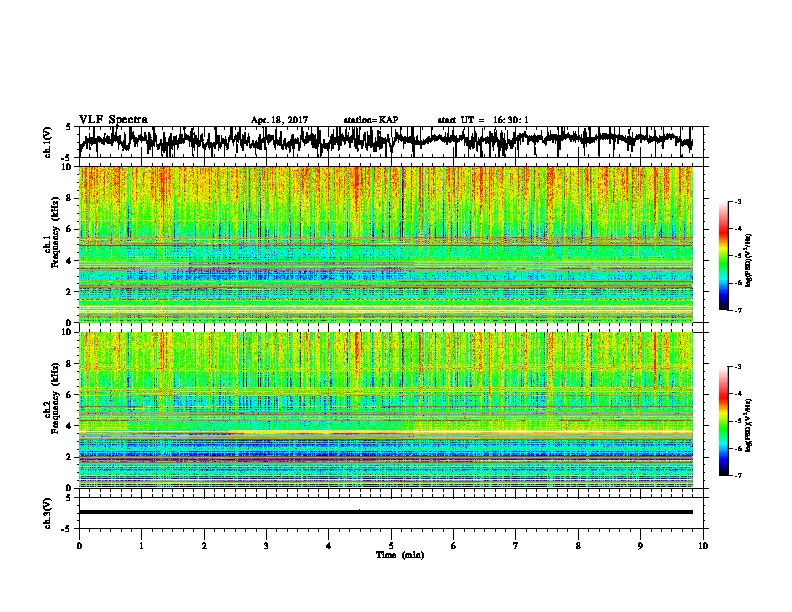The width and height of the screenshot is (792, 612).
Task: Click time axis tick label "3"
Action: pos(266,545)
